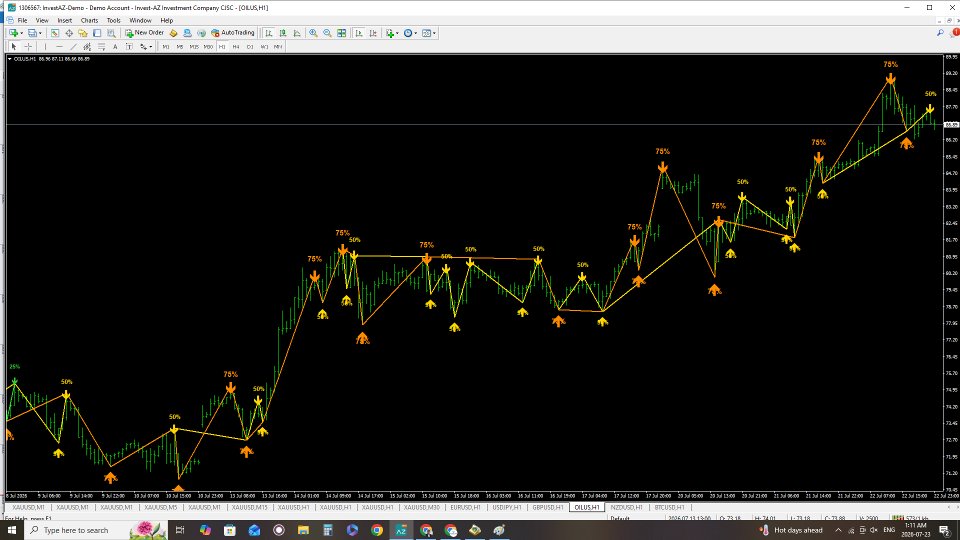
Task: Switch to the BTCUSD,H1 chart tab
Action: (669, 507)
